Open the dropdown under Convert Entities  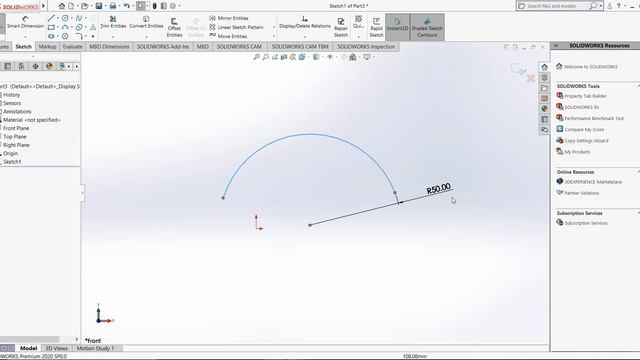point(146,37)
